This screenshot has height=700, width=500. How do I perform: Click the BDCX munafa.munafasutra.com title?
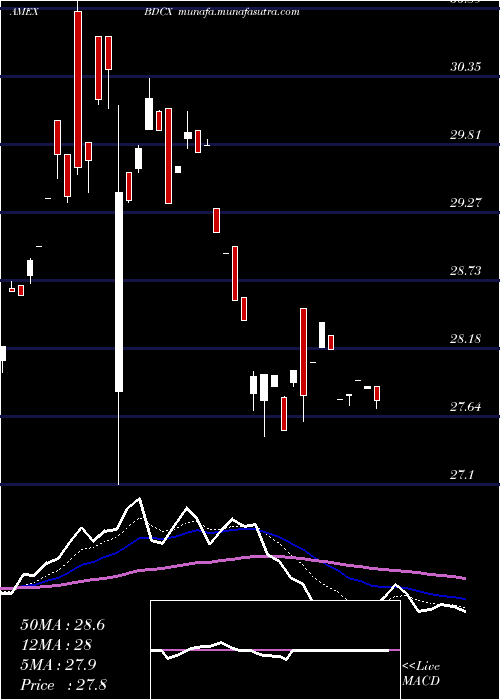pyautogui.click(x=221, y=12)
